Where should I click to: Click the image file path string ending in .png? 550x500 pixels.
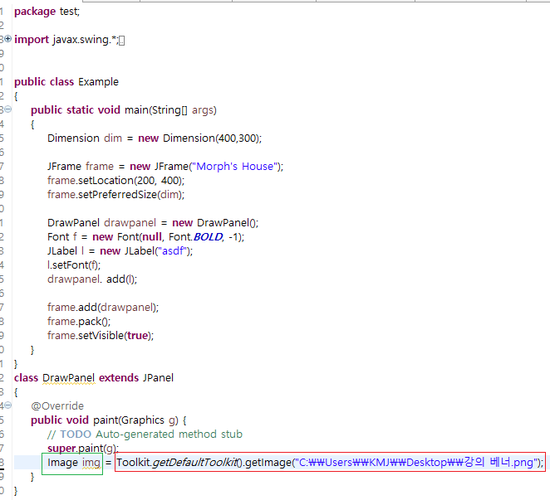coord(416,462)
